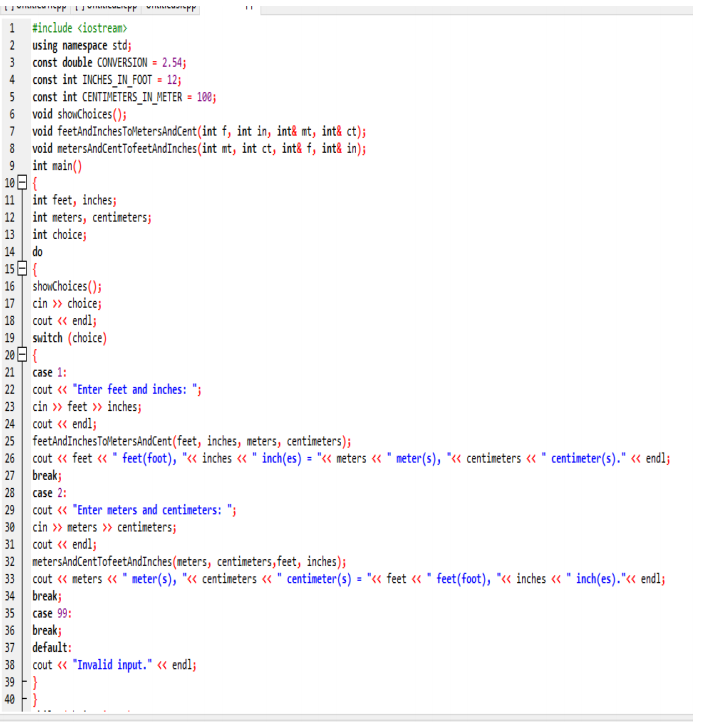Click the 'default:' label
713x727 pixels.
[52, 647]
